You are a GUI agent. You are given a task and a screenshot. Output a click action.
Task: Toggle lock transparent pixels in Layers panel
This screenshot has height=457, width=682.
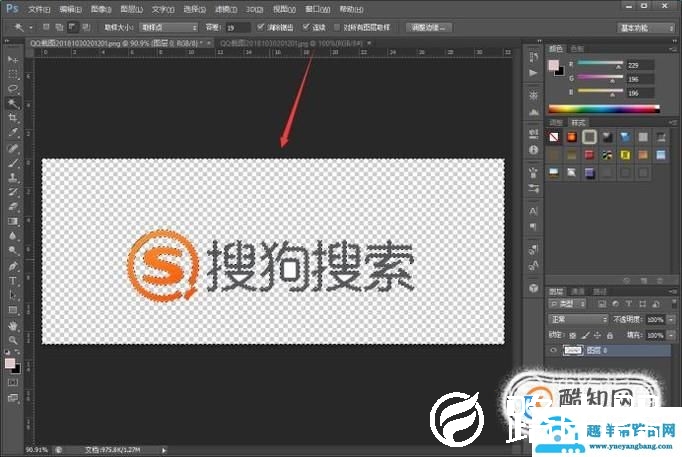point(573,335)
